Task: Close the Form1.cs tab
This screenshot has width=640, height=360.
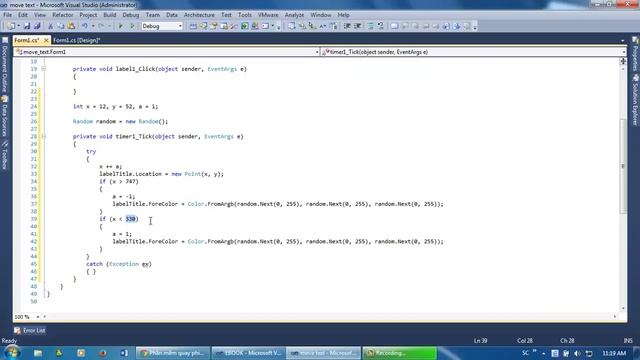Action: tap(46, 40)
